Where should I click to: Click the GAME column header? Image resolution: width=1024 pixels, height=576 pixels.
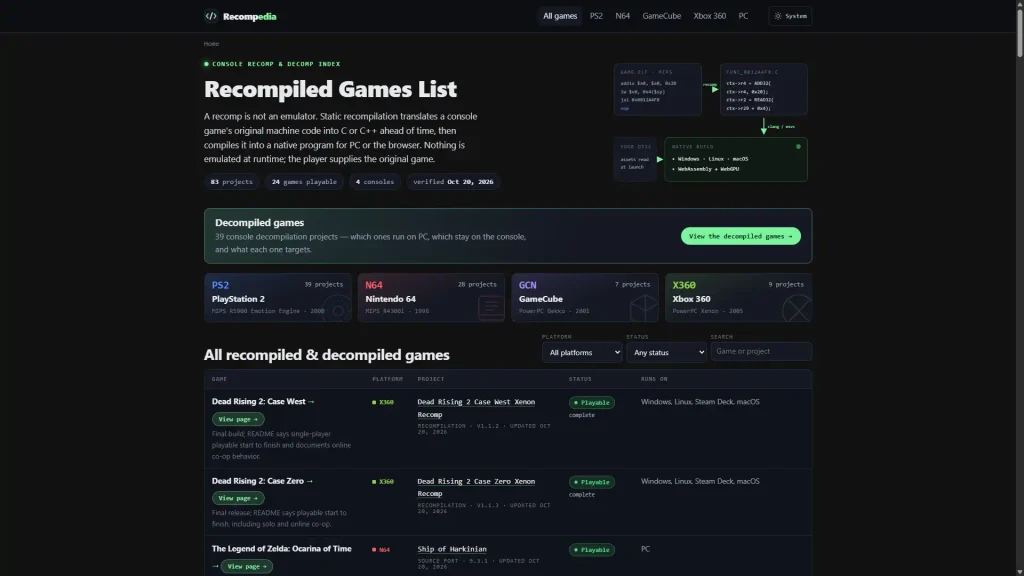(219, 379)
